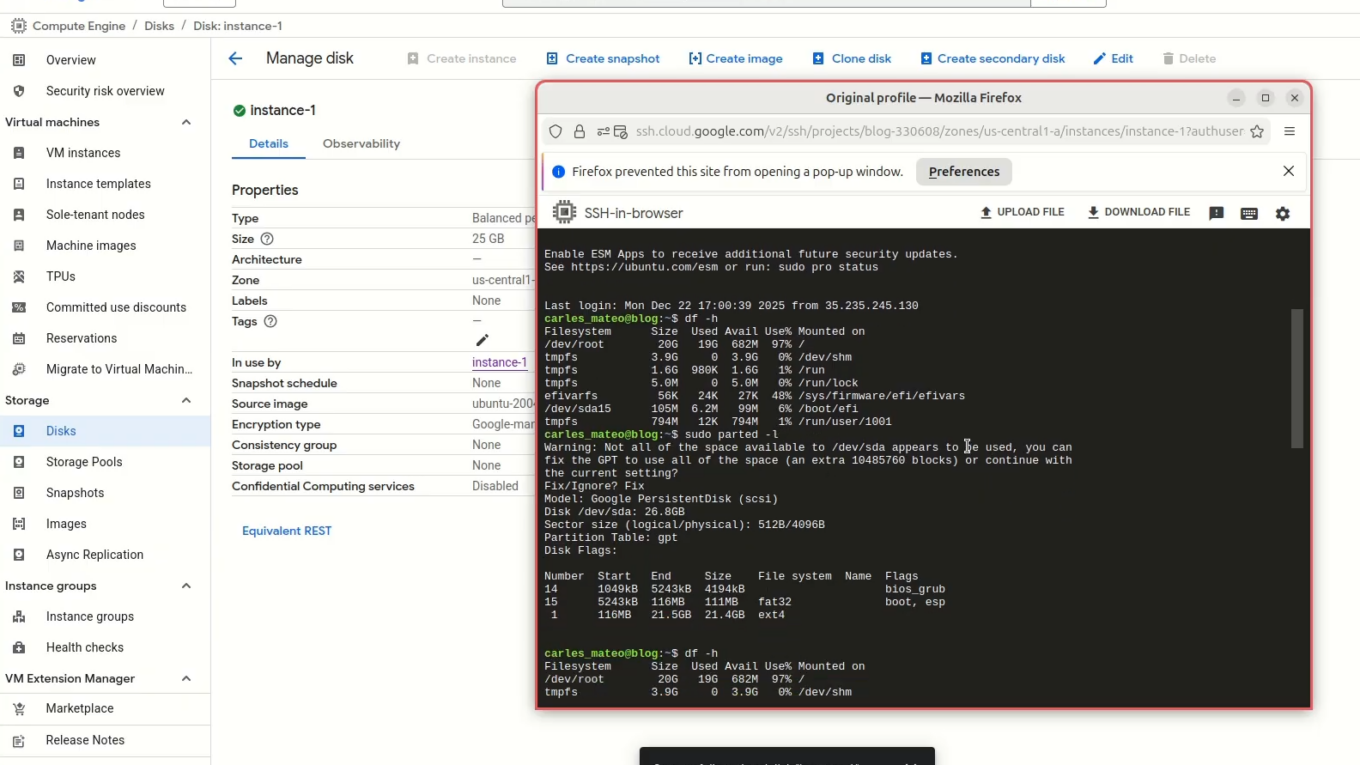Click the pencil icon under Tags
Viewport: 1360px width, 765px height.
pos(482,341)
